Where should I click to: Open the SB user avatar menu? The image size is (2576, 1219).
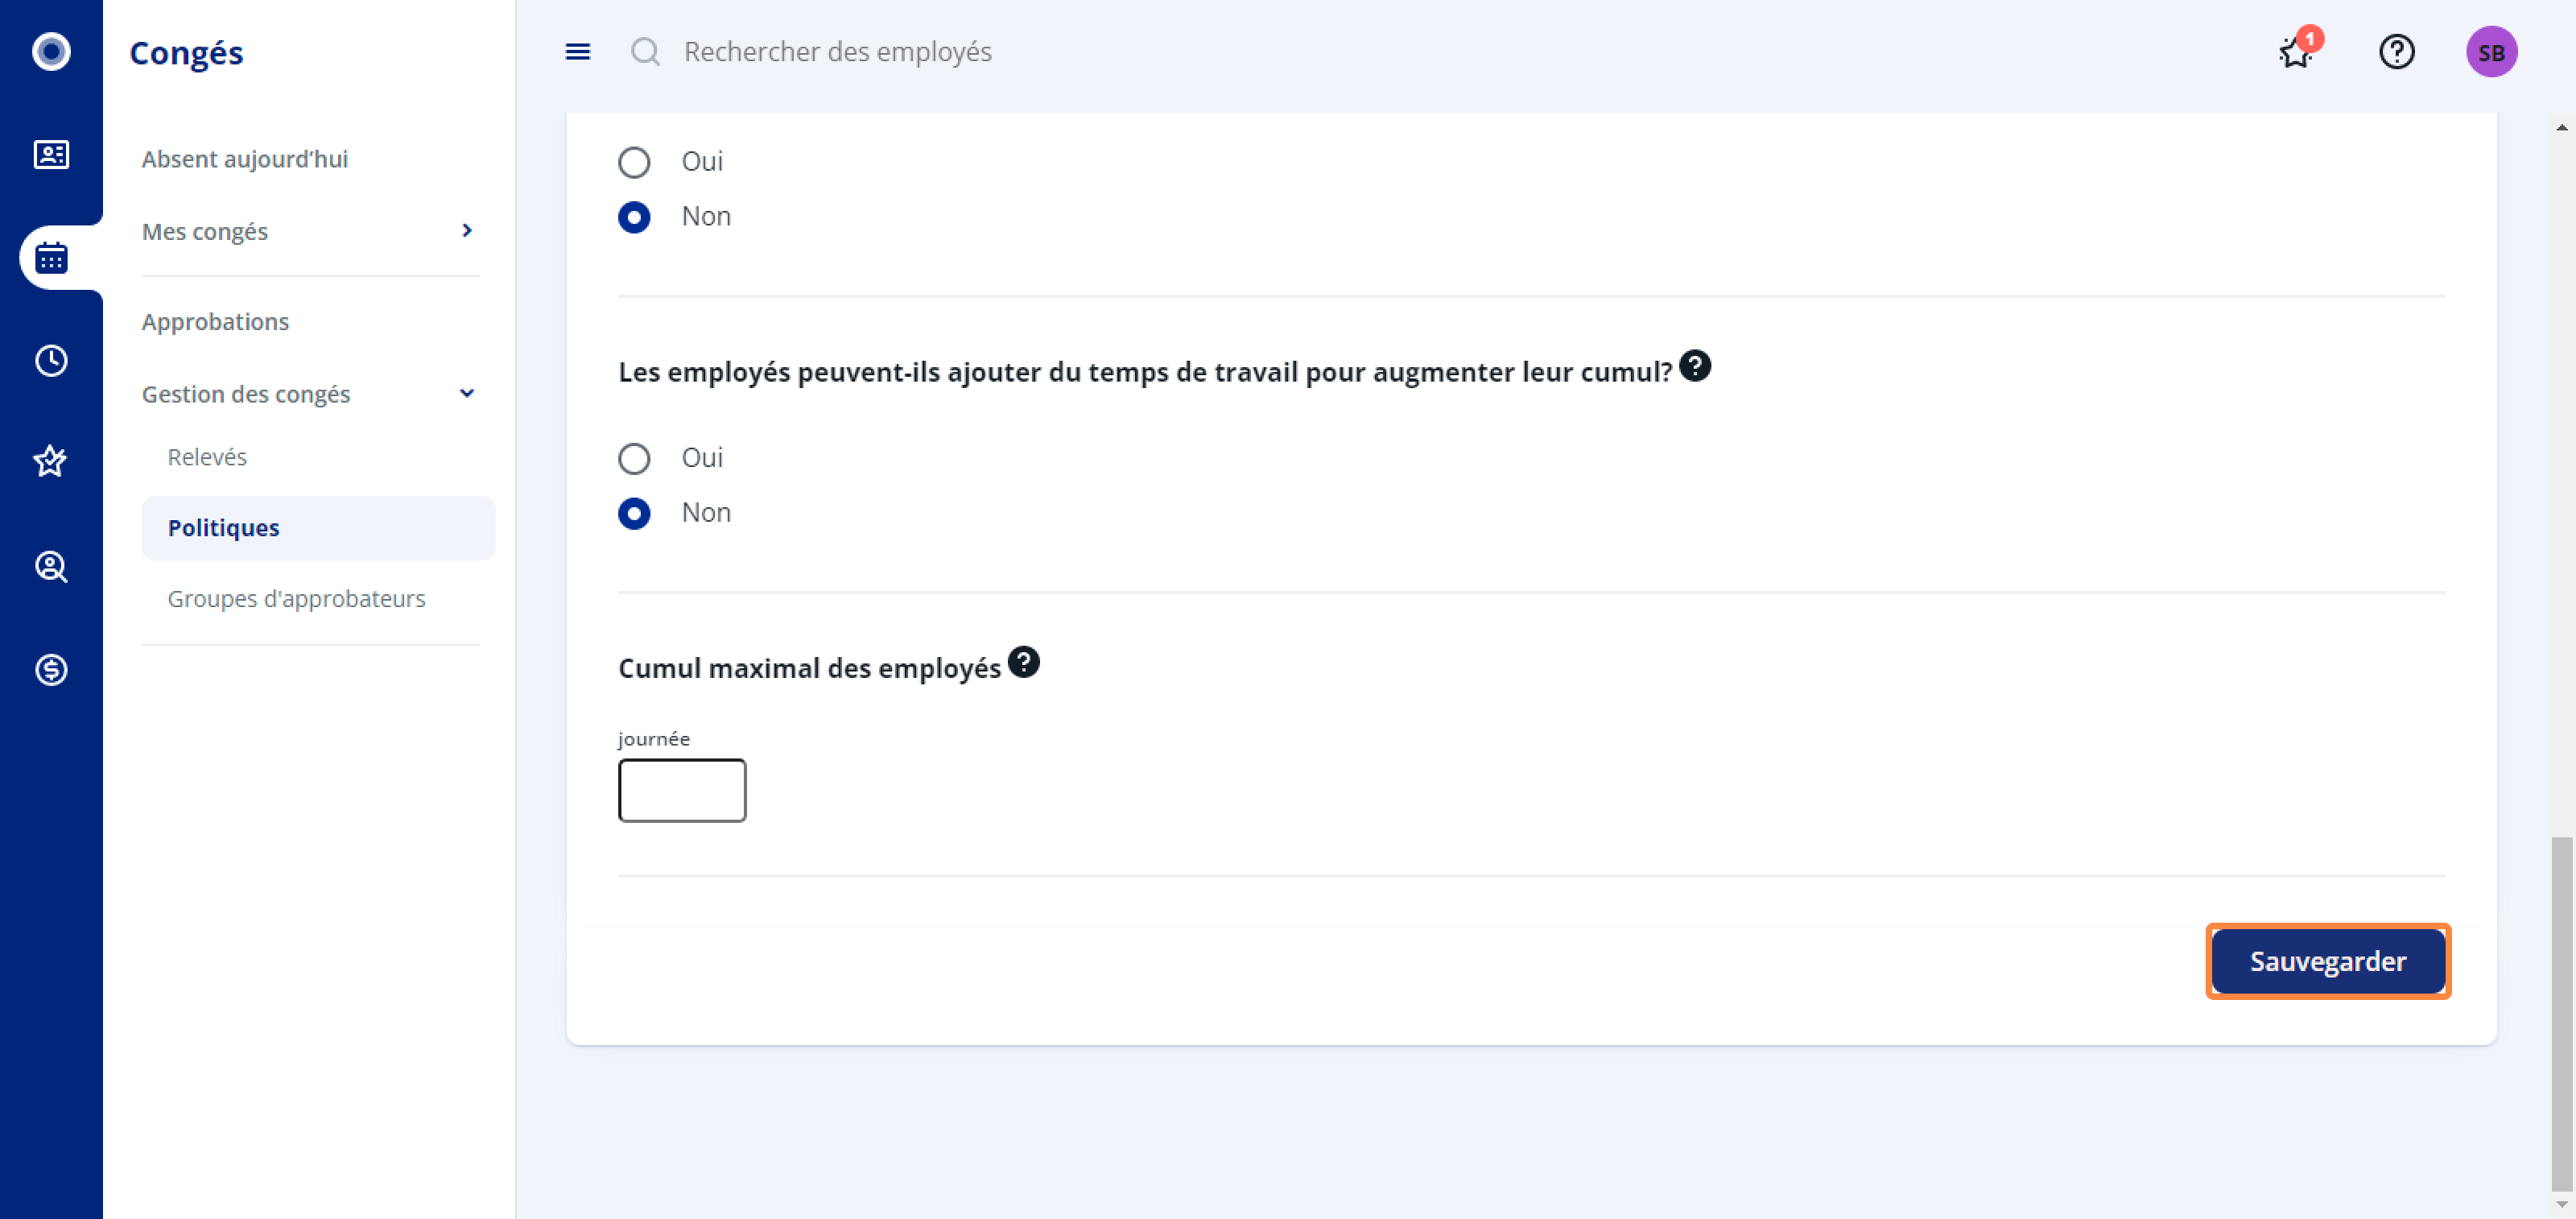click(x=2491, y=52)
